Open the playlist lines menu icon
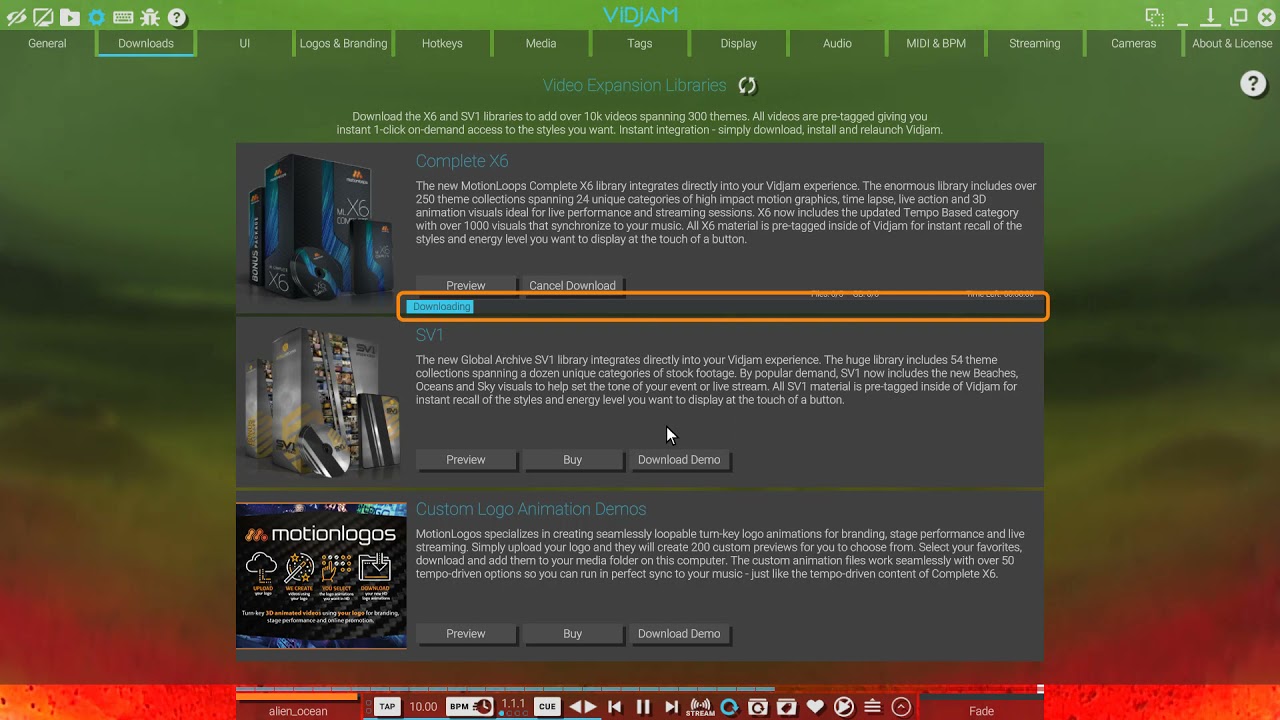 coord(872,707)
